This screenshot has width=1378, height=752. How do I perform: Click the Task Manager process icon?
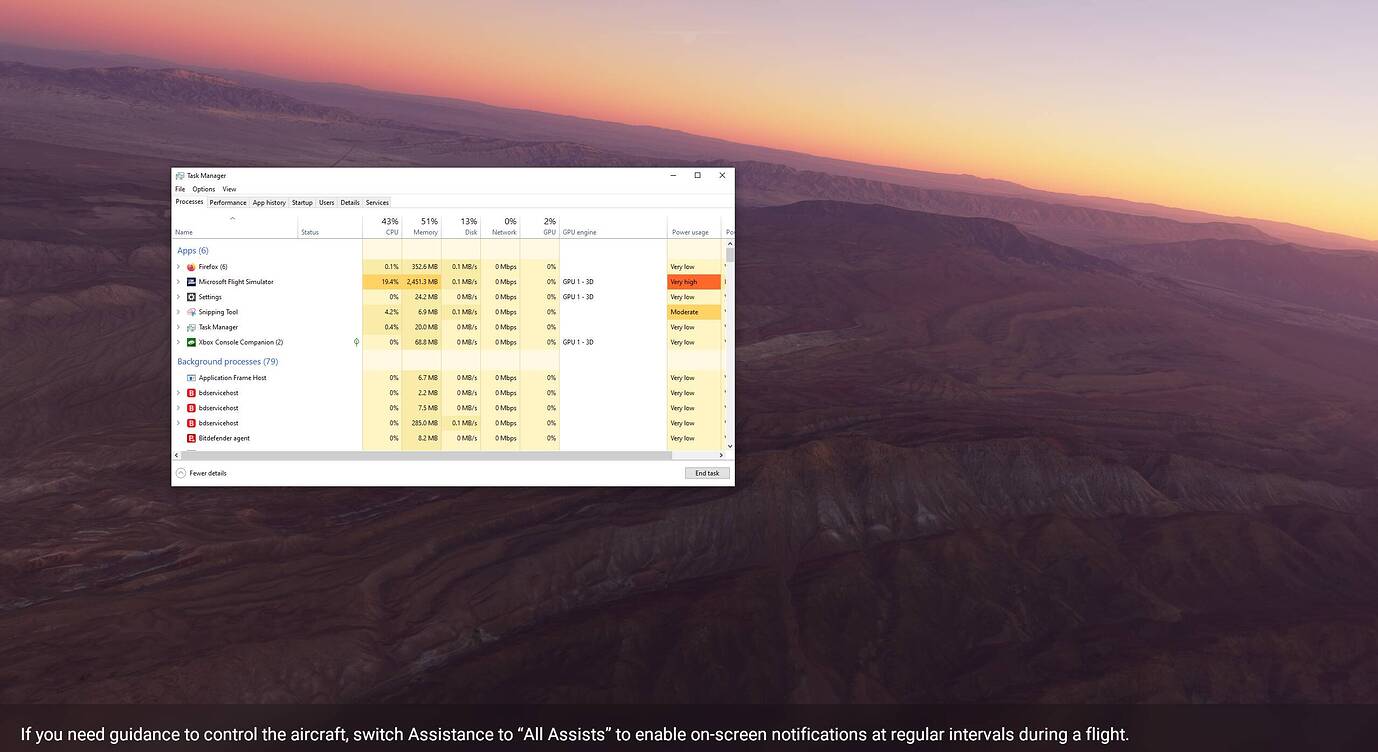coord(190,326)
